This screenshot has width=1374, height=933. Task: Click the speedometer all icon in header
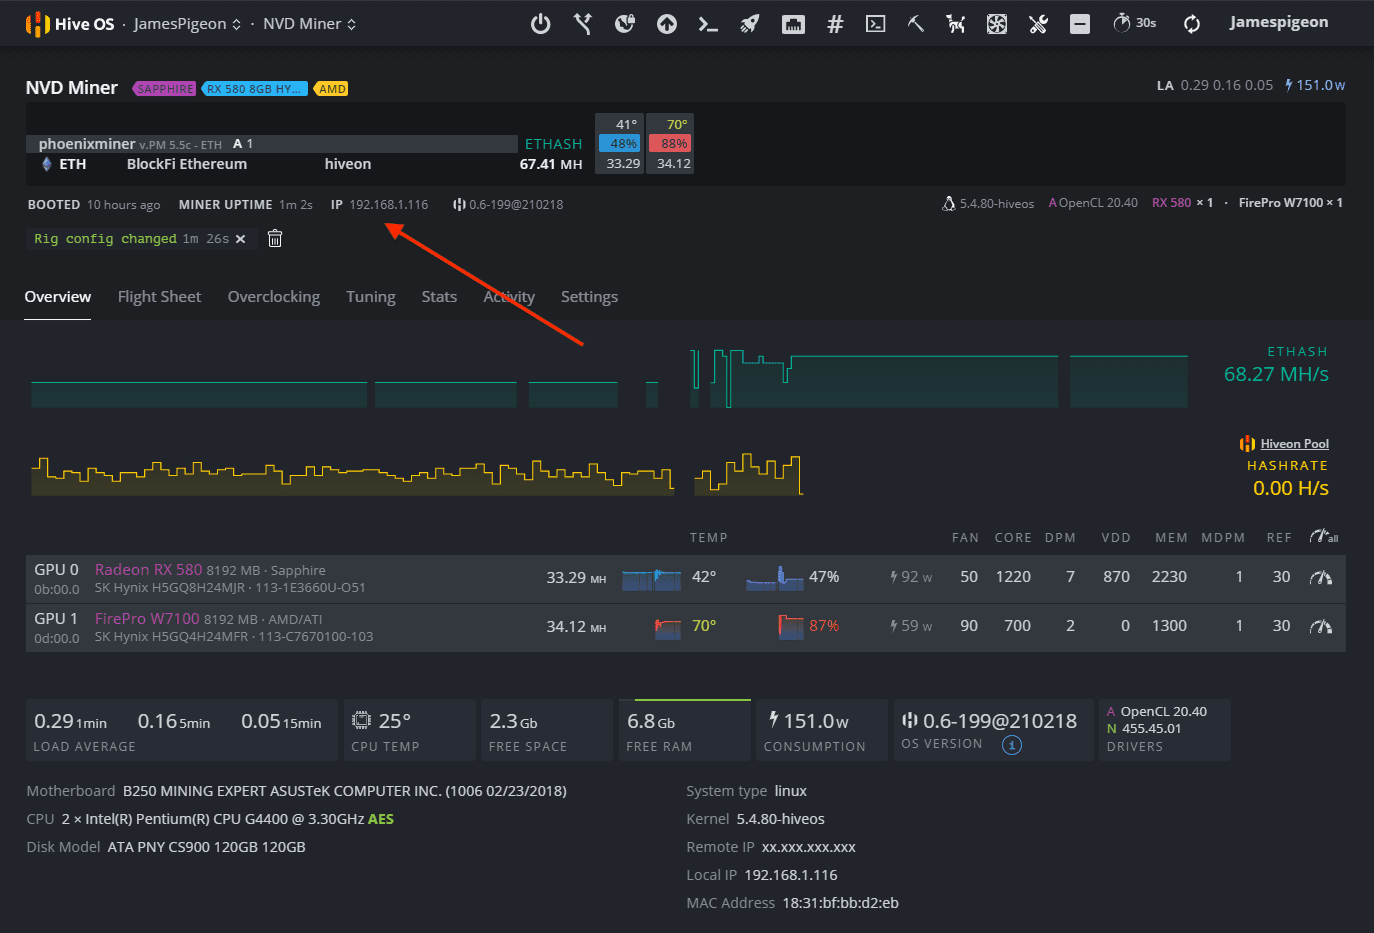(x=1323, y=537)
